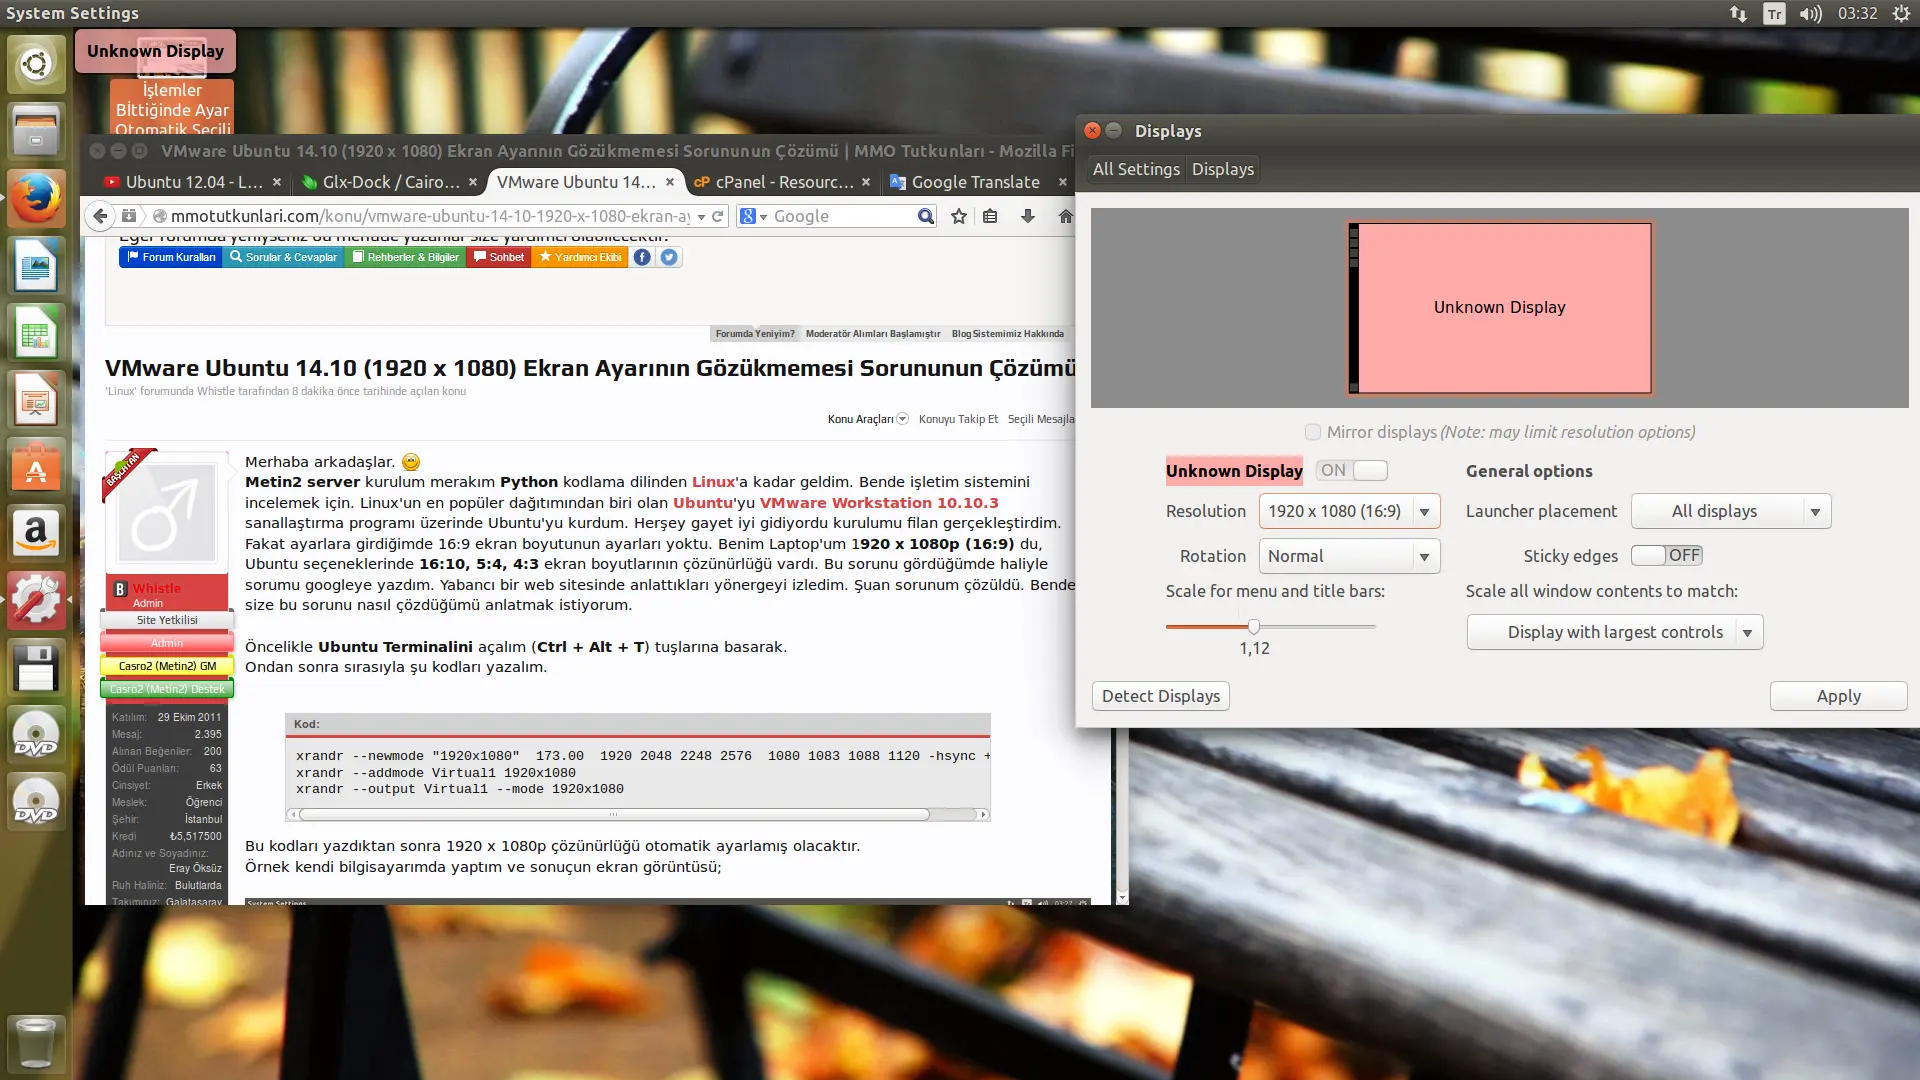The image size is (1920, 1080).
Task: Open Launcher placement All displays dropdown
Action: pos(1731,511)
